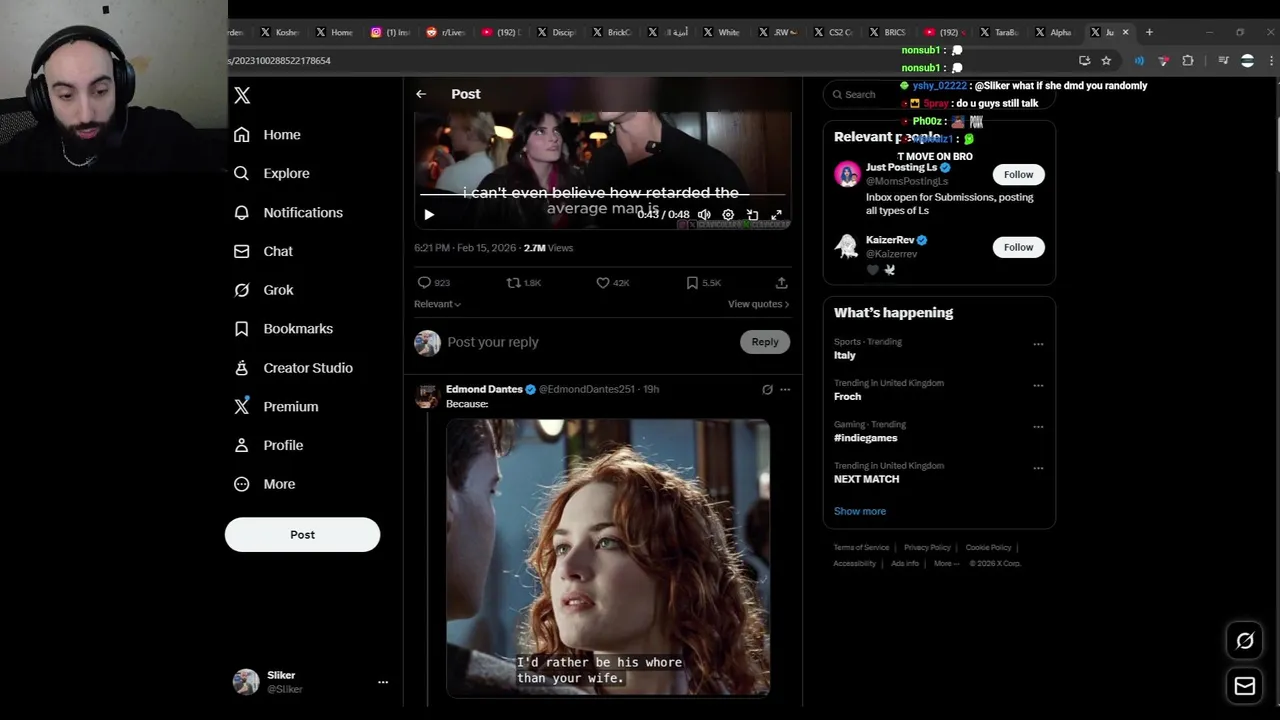The image size is (1280, 720).
Task: Follow Just Posting Ls
Action: click(x=1018, y=175)
